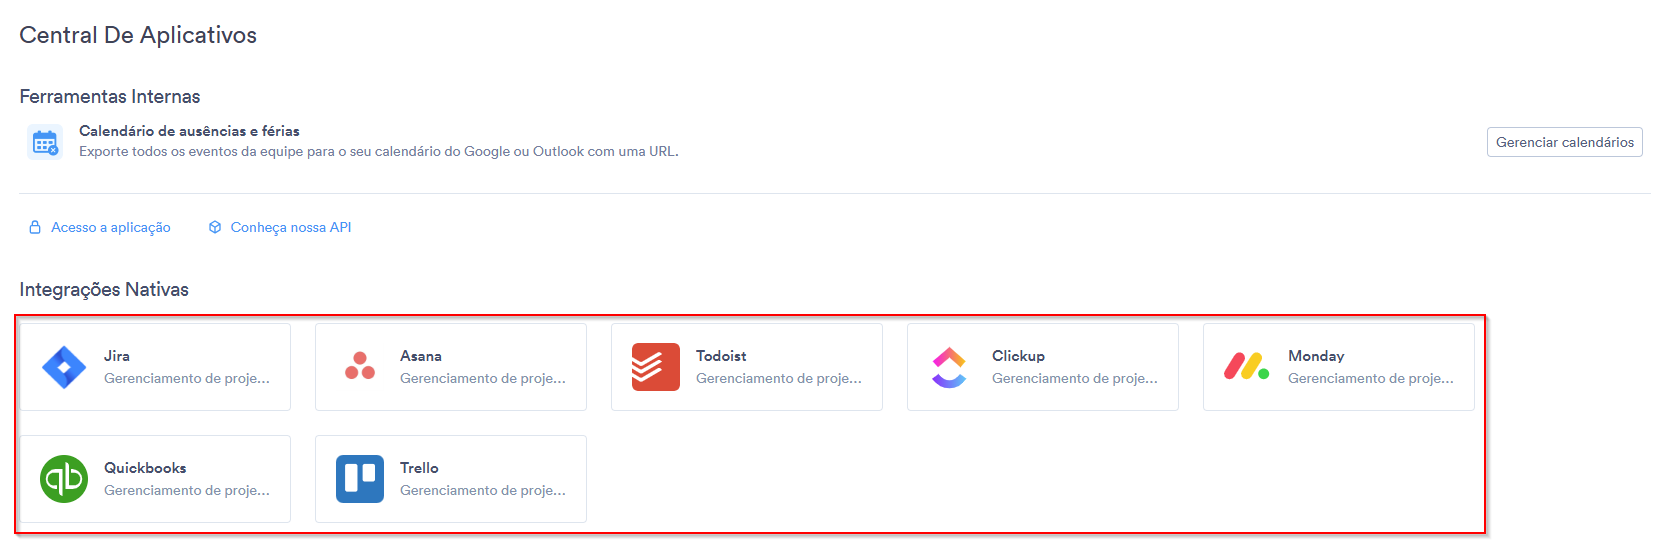Click the Central De Aplicativos page title
The width and height of the screenshot is (1673, 552).
click(138, 35)
